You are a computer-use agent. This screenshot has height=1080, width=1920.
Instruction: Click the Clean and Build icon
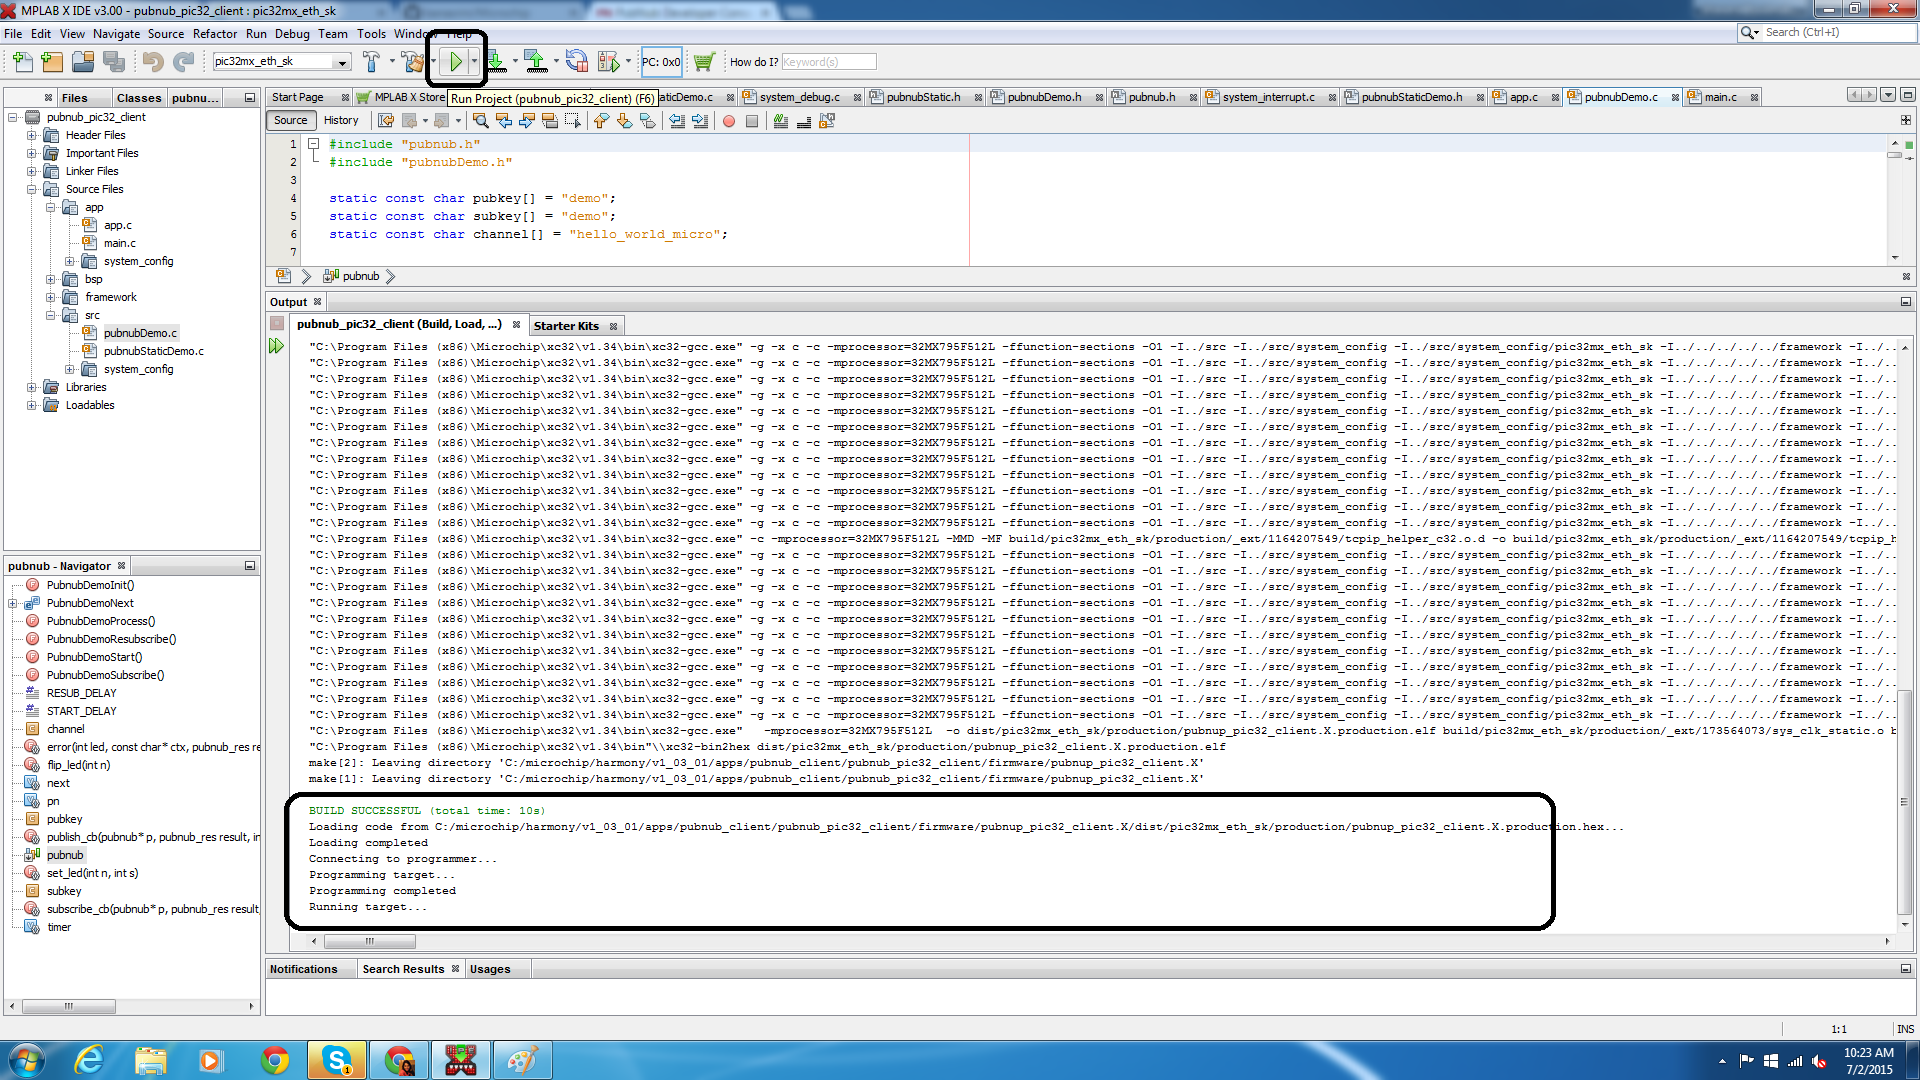(x=412, y=62)
